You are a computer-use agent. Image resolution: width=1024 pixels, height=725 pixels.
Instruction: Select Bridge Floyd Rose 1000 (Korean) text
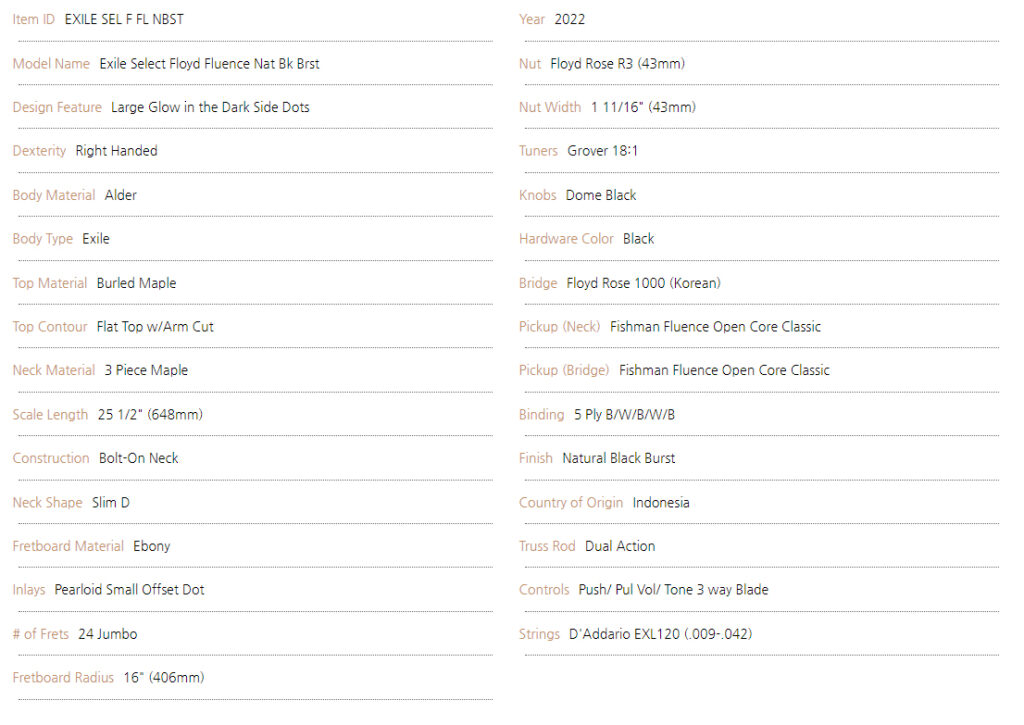643,283
